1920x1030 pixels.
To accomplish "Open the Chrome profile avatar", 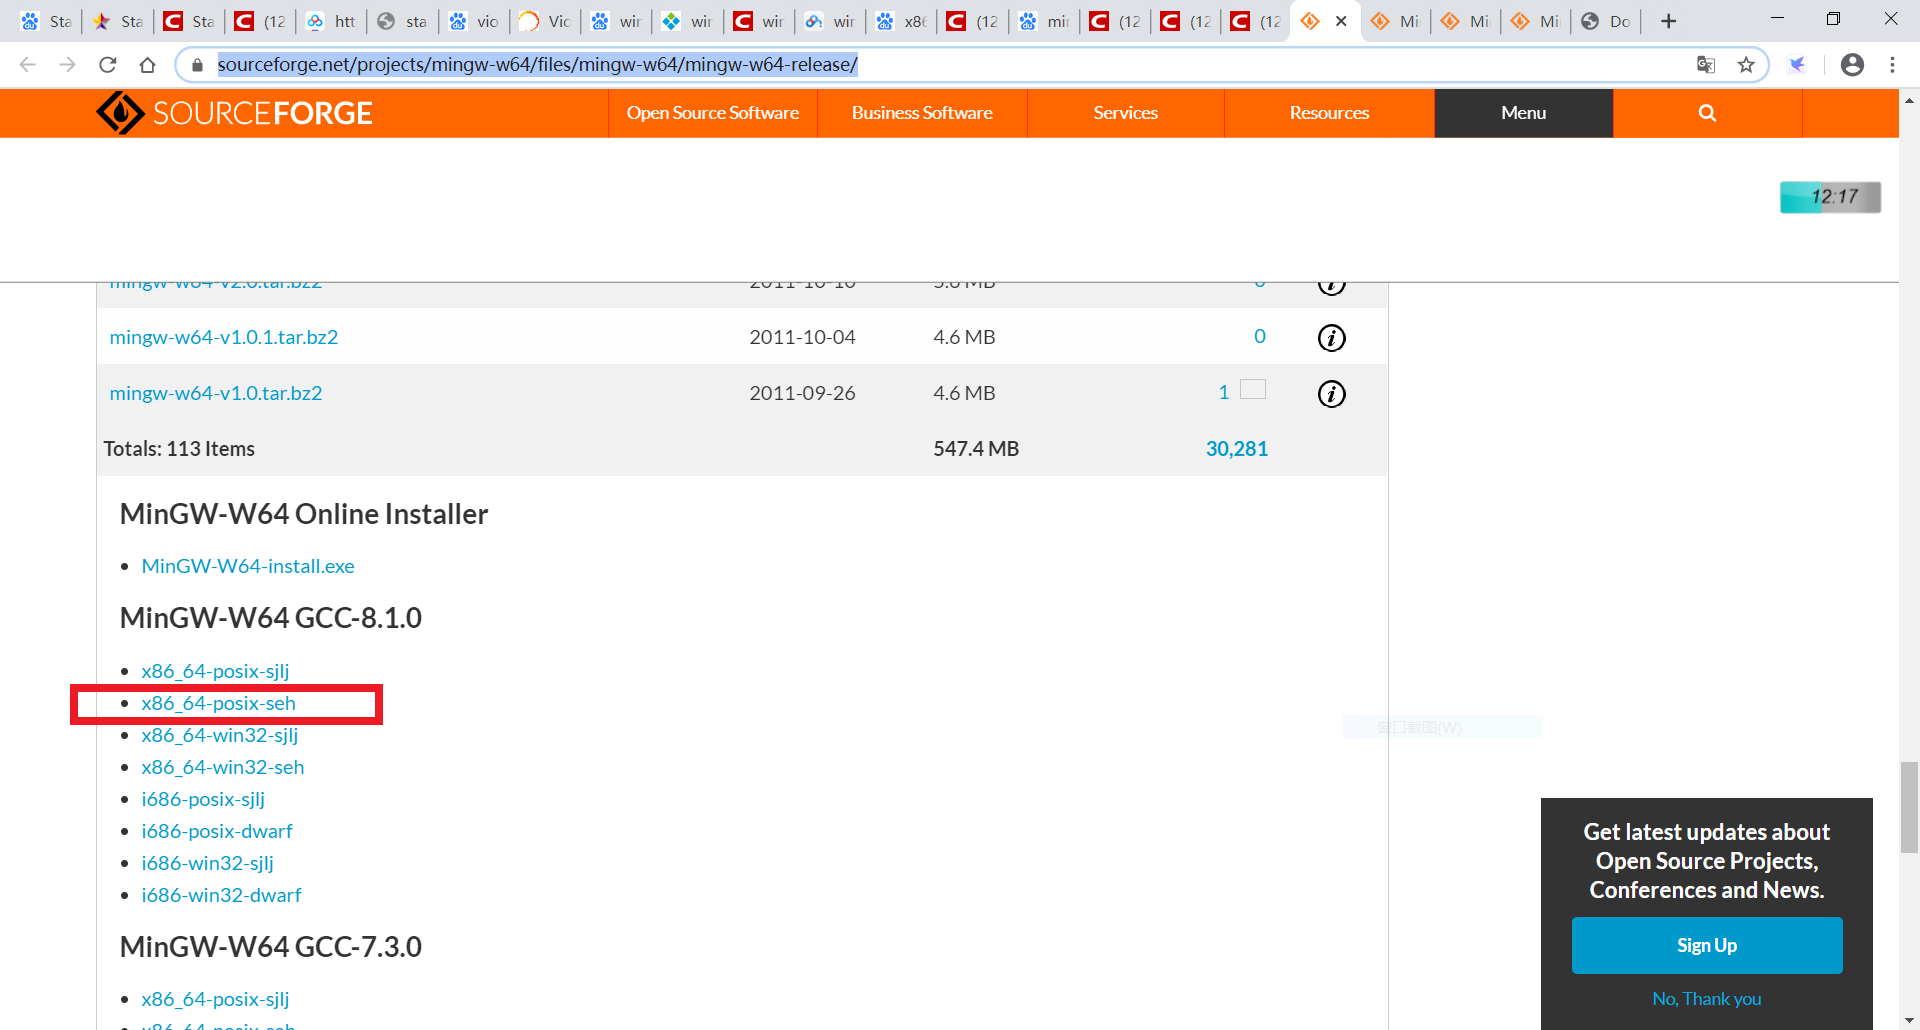I will coord(1852,65).
